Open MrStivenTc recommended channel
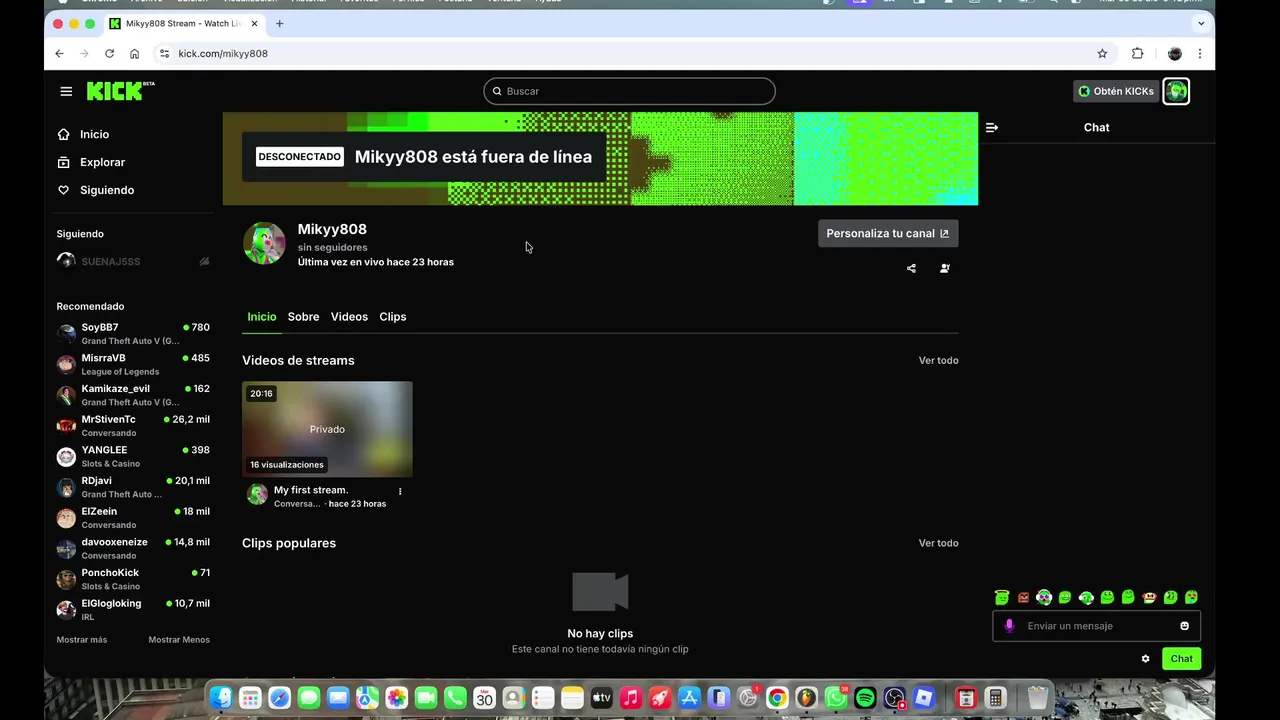Image resolution: width=1280 pixels, height=720 pixels. [x=134, y=426]
